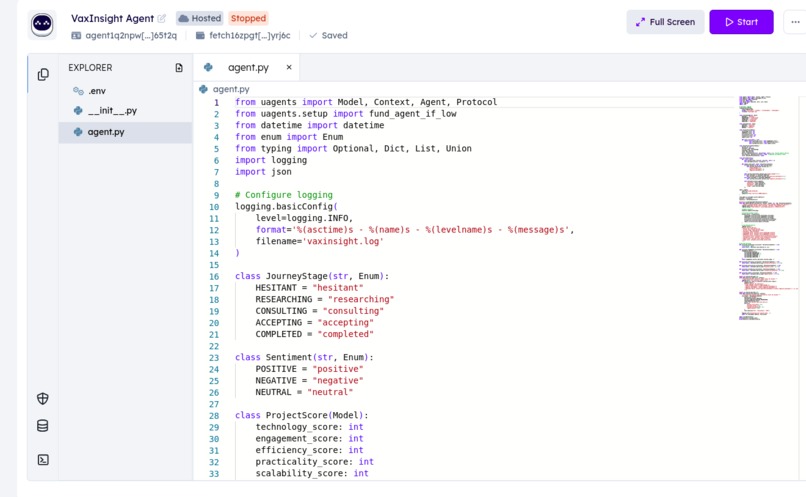The width and height of the screenshot is (806, 497).
Task: Click the VaxInsight agent avatar icon
Action: click(42, 24)
